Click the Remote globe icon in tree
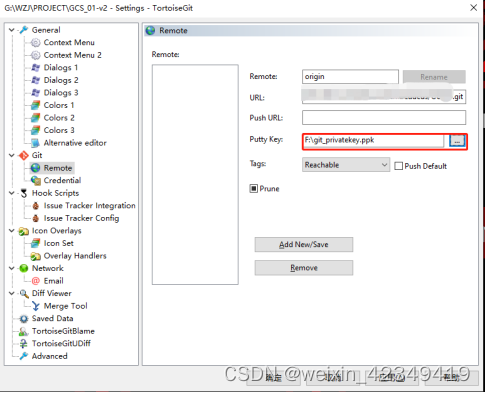Image resolution: width=485 pixels, height=393 pixels. tap(36, 168)
